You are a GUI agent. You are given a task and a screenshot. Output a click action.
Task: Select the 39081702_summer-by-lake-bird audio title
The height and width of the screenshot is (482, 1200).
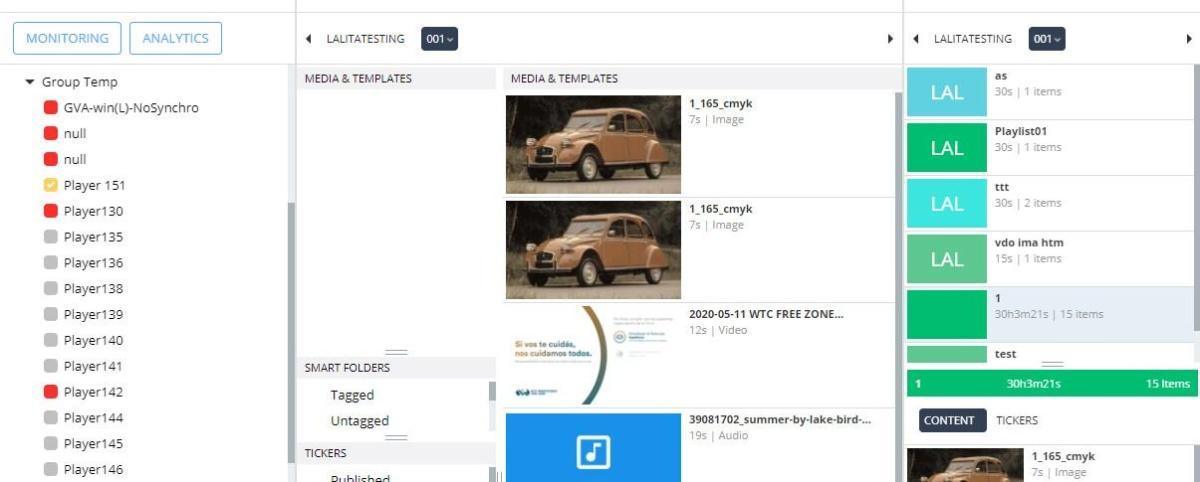pos(780,419)
